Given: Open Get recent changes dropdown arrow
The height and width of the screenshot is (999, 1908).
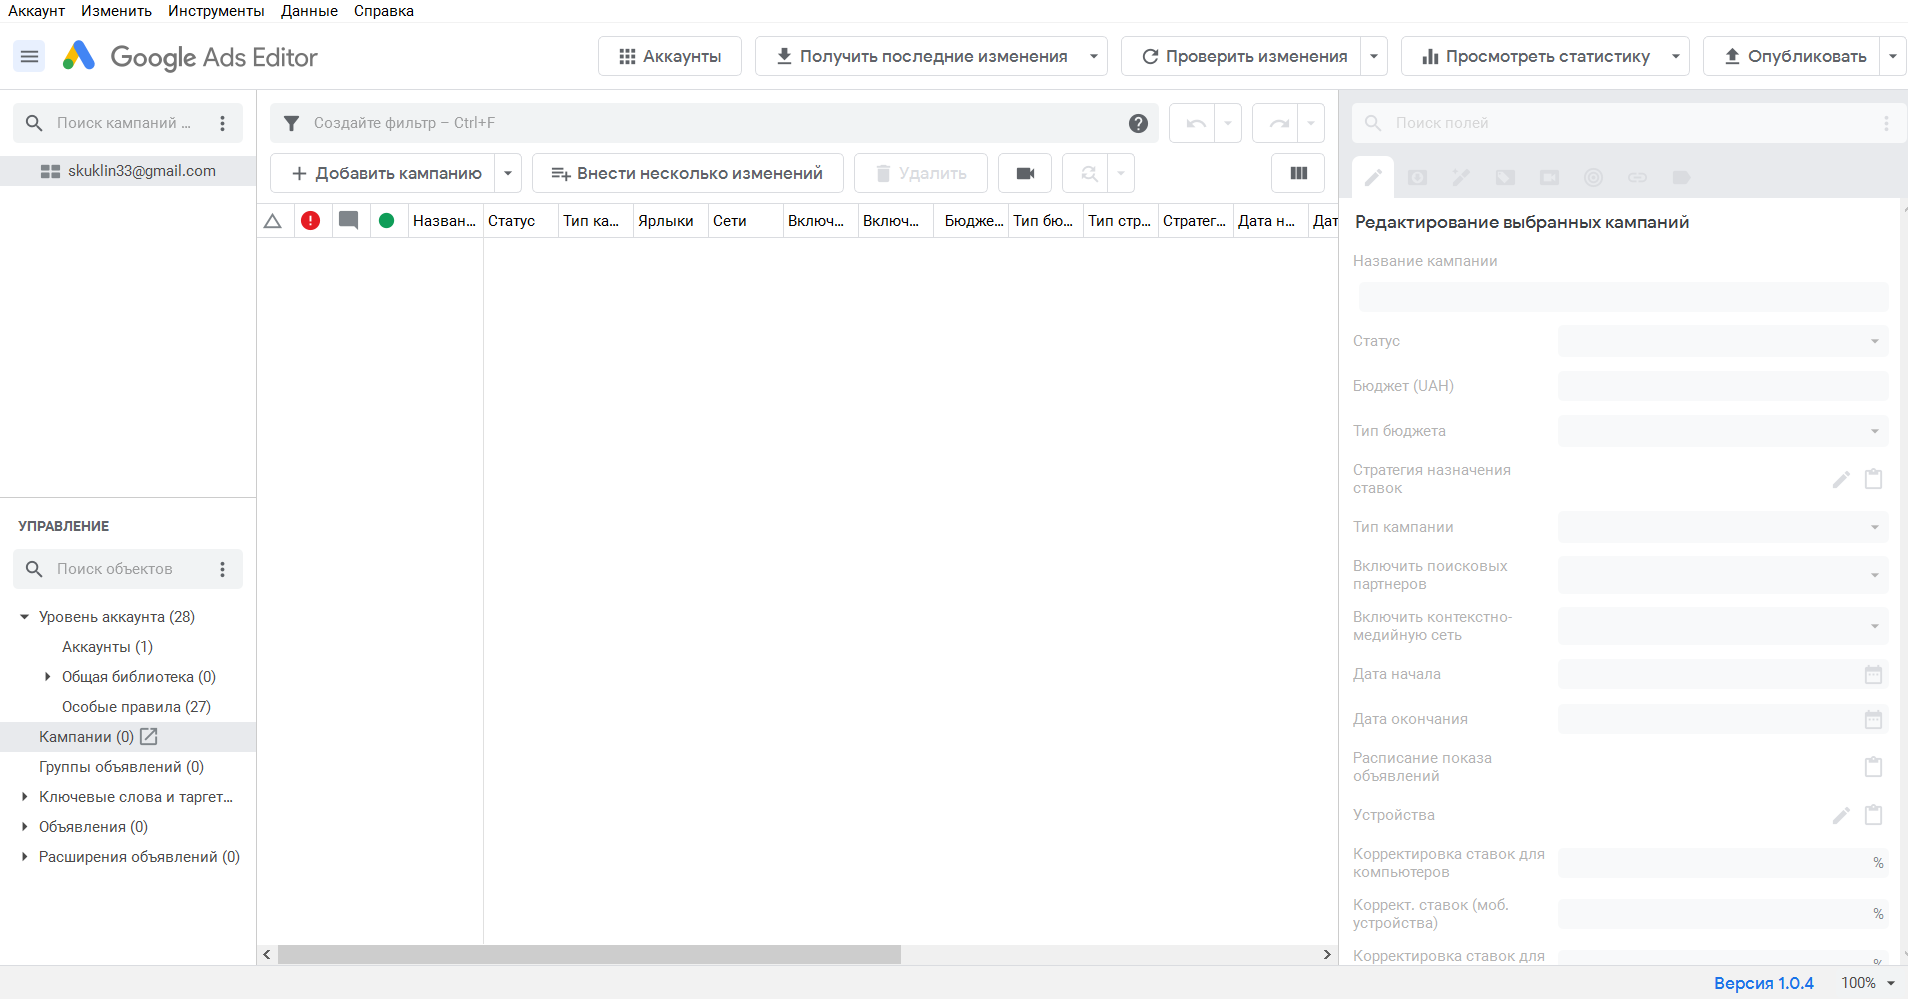Looking at the screenshot, I should (1093, 57).
